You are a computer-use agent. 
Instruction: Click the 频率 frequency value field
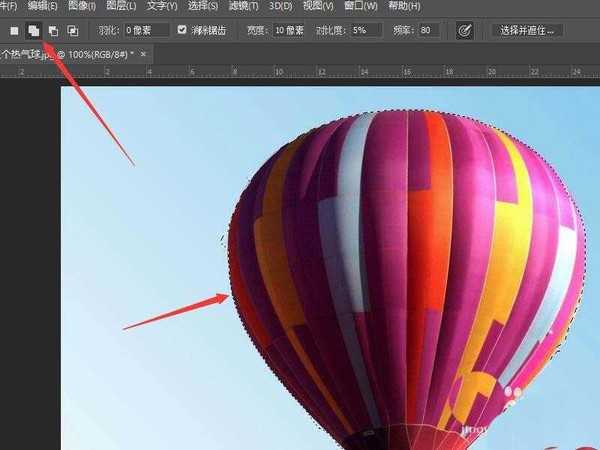point(428,31)
